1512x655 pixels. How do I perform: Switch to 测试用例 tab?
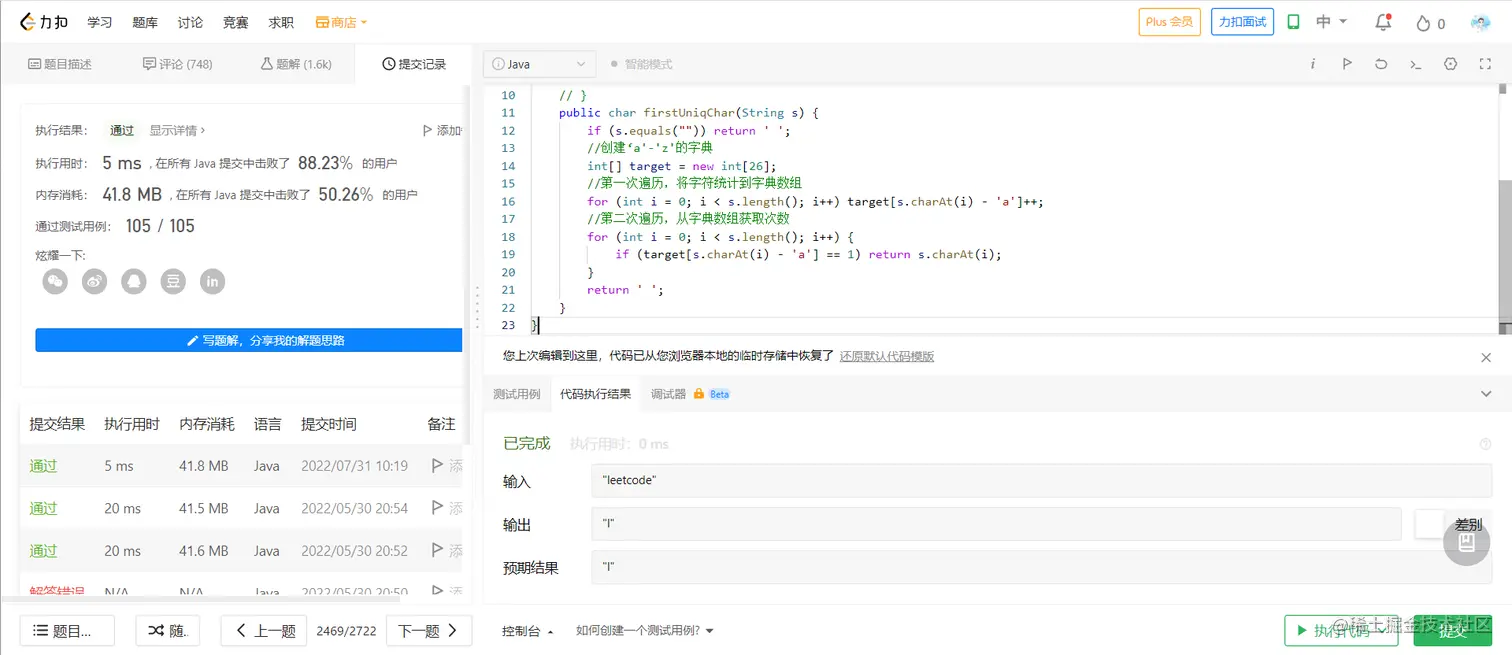[516, 394]
